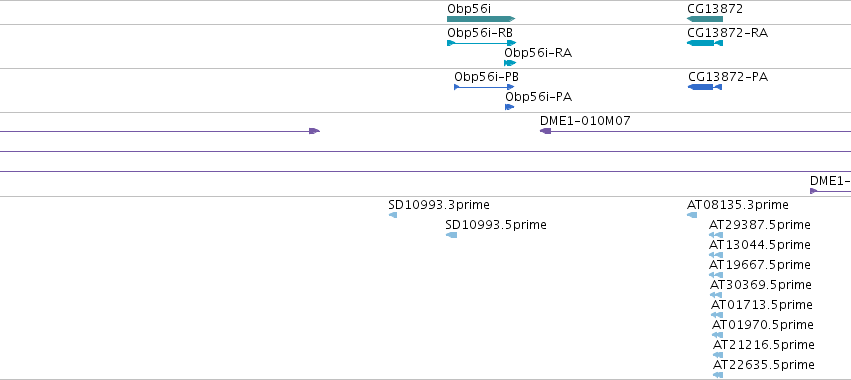Image resolution: width=851 pixels, height=380 pixels.
Task: Click the SD10993.5prime EST marker
Action: 452,235
